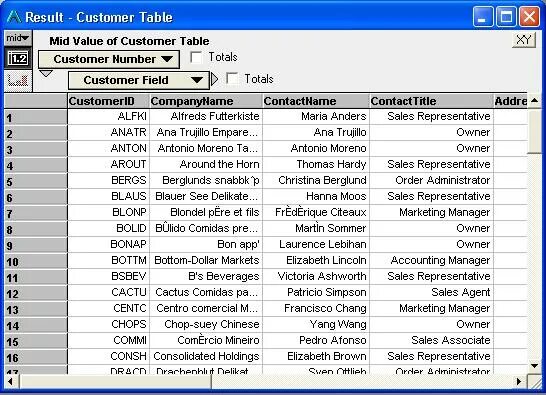Enable Totals for Customer Number
Screen dimensions: 546x395
tap(196, 57)
